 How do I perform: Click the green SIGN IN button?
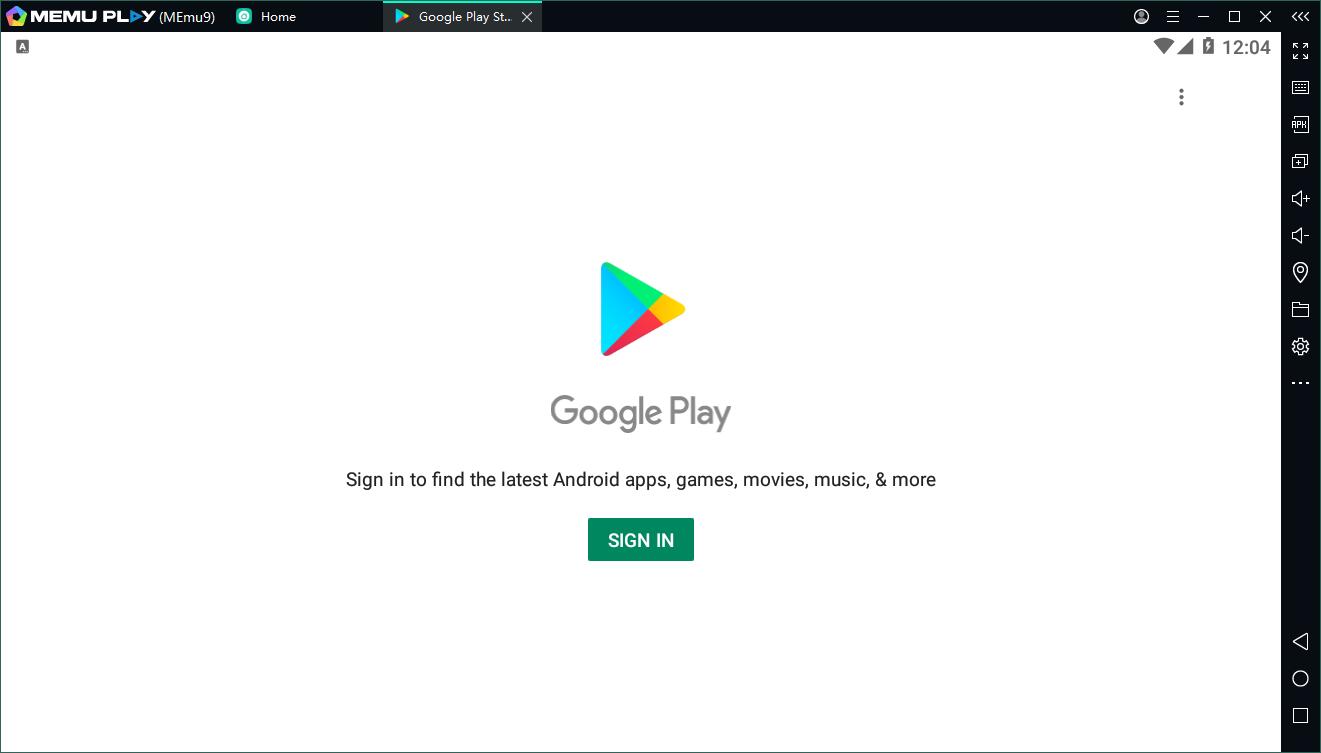point(640,540)
